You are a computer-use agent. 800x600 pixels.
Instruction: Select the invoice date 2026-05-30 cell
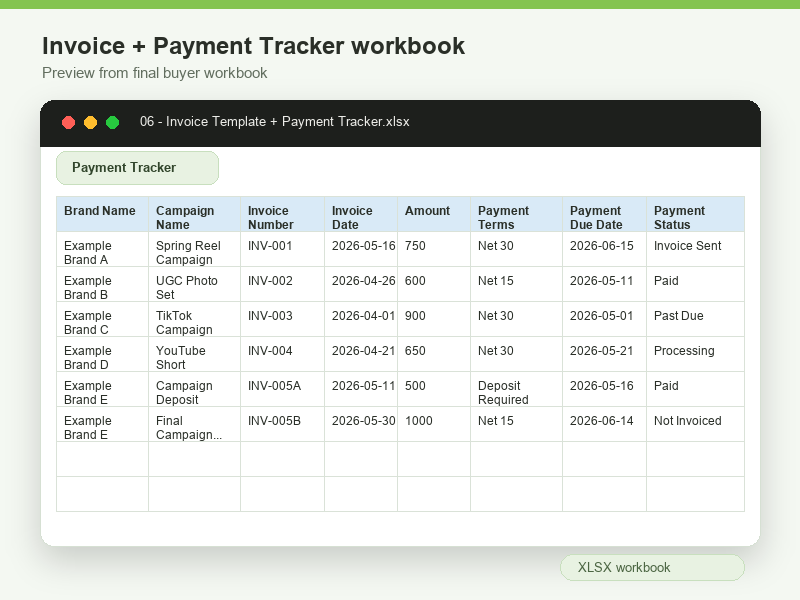361,424
